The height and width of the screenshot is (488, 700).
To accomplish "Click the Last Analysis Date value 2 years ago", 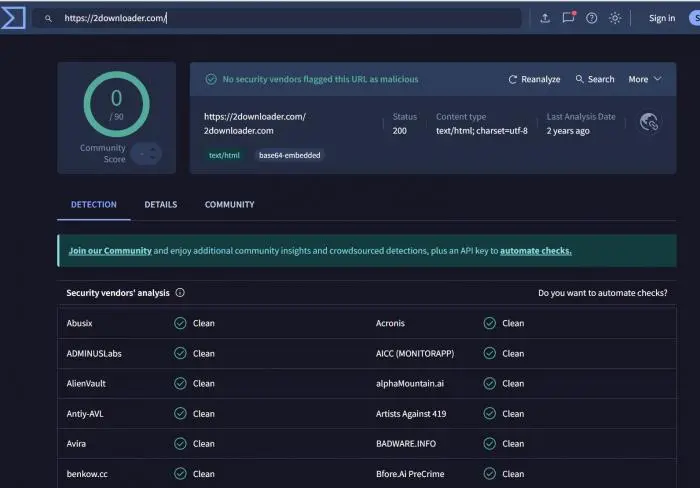I will (568, 131).
